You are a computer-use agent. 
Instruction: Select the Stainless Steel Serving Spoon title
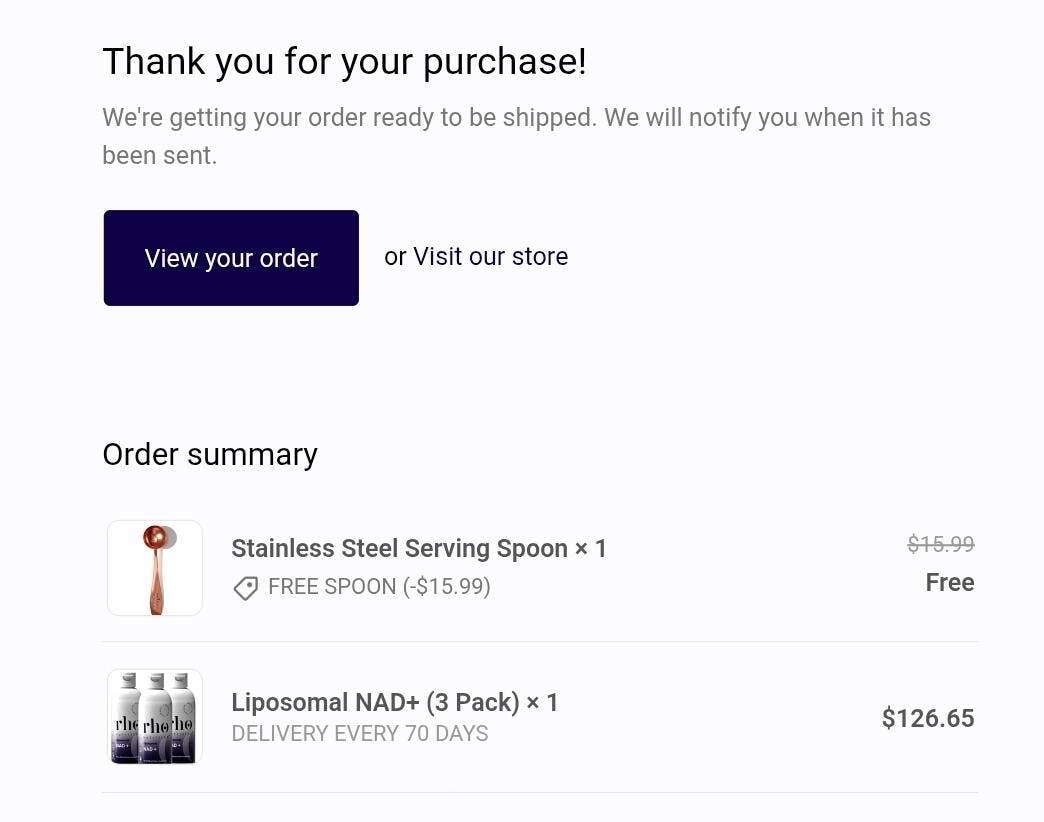coord(400,548)
